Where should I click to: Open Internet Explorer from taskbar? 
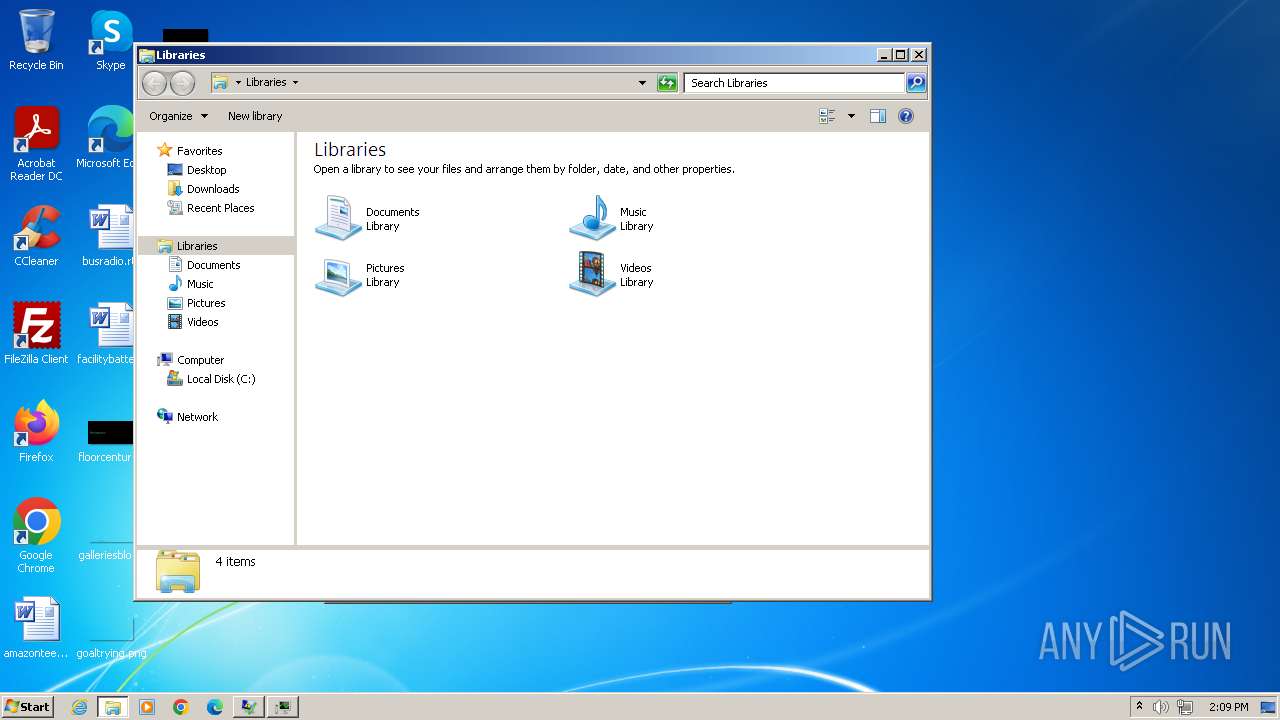click(79, 707)
